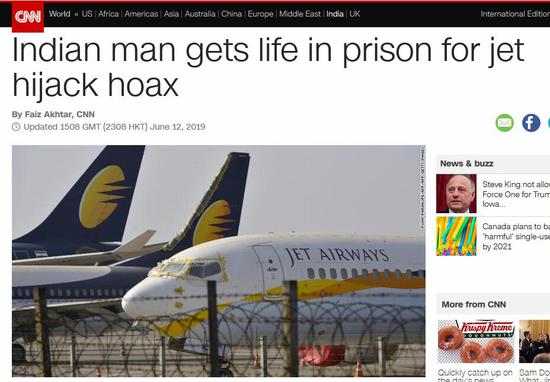Open the India section
550x382 pixels.
(335, 14)
